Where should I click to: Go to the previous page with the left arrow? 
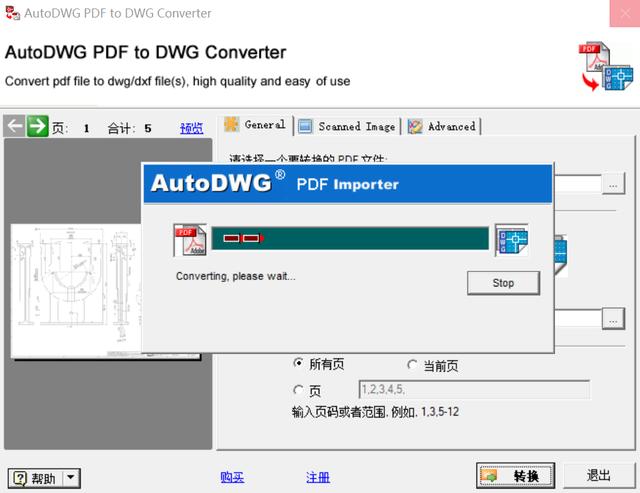pos(15,126)
